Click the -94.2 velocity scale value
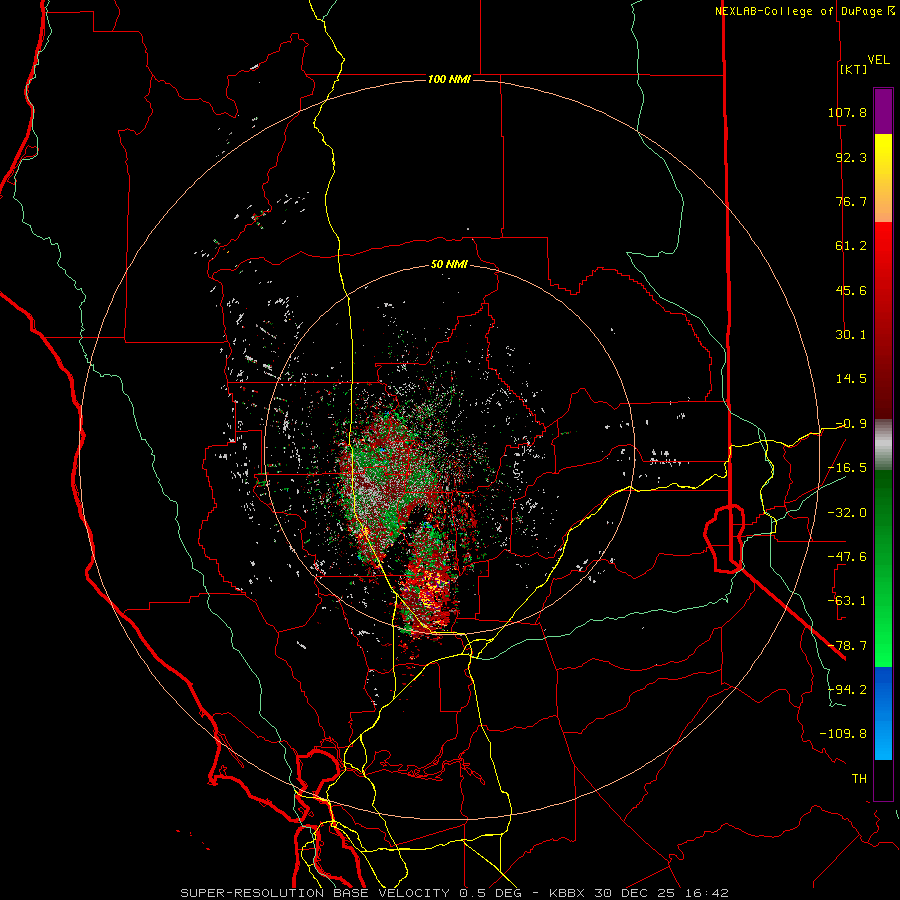The image size is (900, 900). (847, 690)
